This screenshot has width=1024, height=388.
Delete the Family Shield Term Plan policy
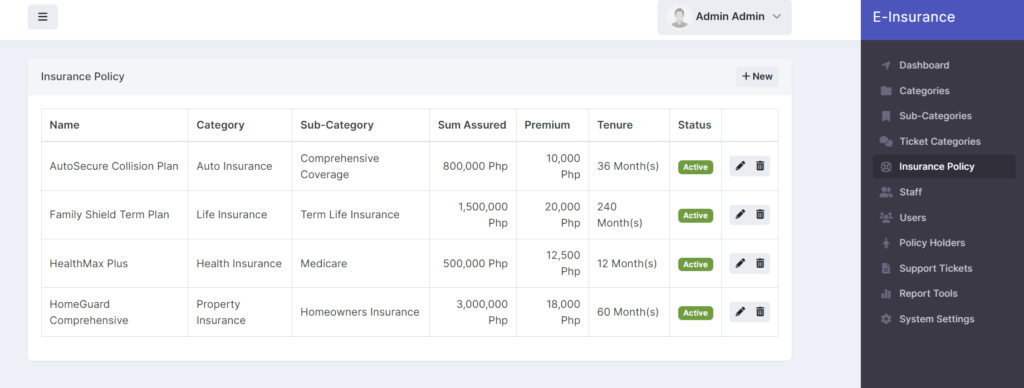tap(760, 214)
